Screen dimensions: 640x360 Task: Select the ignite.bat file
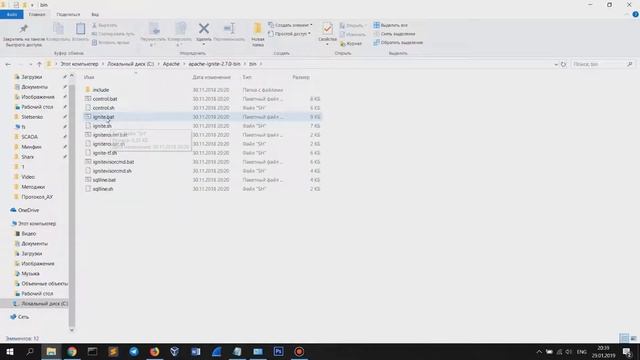coord(103,117)
